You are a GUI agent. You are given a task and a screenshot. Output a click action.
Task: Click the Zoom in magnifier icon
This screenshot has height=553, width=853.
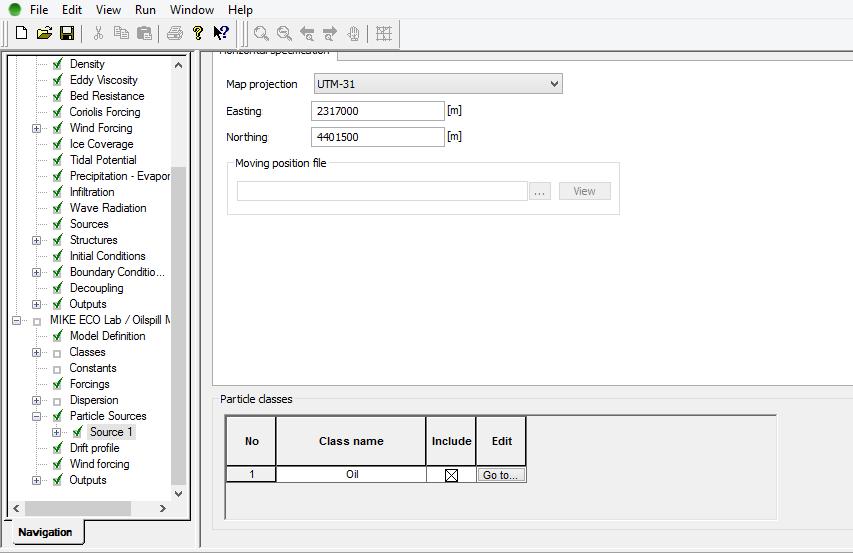(261, 34)
